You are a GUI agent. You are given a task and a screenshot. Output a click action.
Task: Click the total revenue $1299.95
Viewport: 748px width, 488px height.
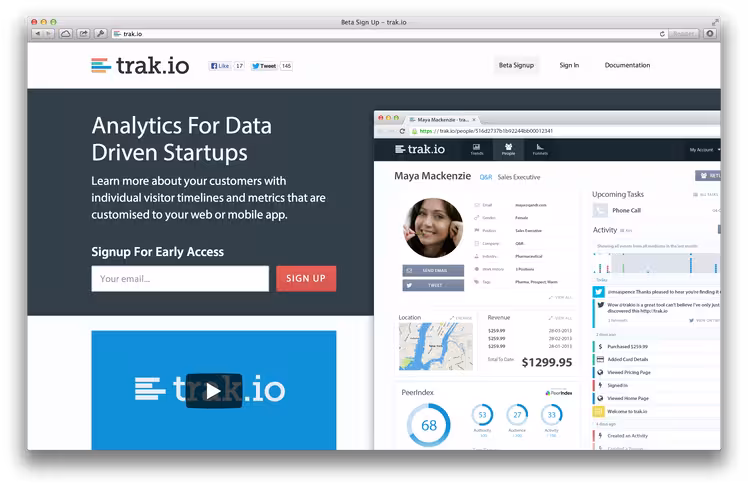pyautogui.click(x=547, y=363)
